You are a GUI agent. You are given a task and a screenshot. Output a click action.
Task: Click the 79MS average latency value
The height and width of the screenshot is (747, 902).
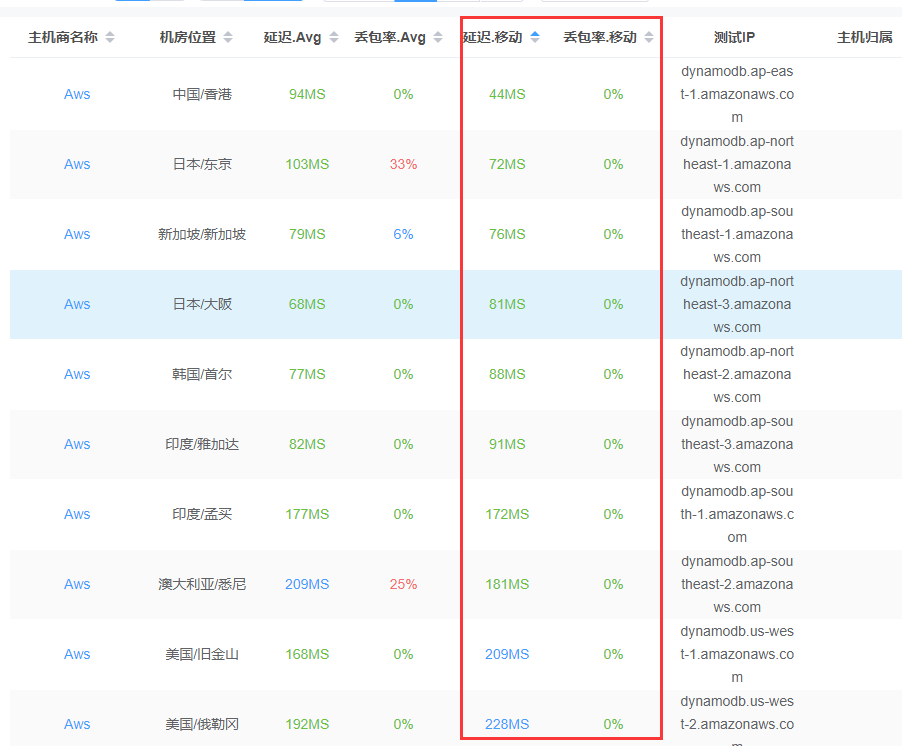pyautogui.click(x=307, y=235)
